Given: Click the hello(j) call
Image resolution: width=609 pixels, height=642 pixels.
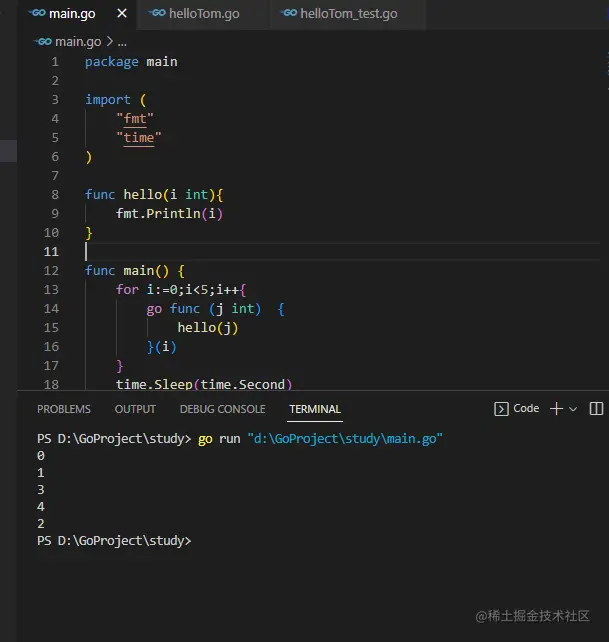Looking at the screenshot, I should pyautogui.click(x=208, y=328).
